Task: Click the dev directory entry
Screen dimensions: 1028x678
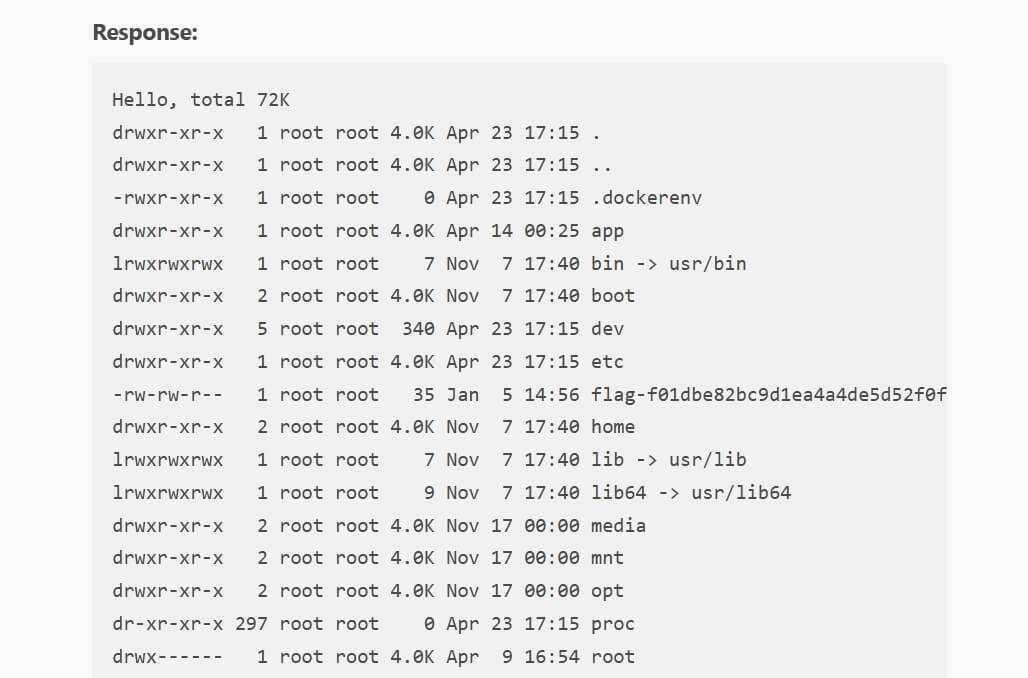Action: coord(607,329)
